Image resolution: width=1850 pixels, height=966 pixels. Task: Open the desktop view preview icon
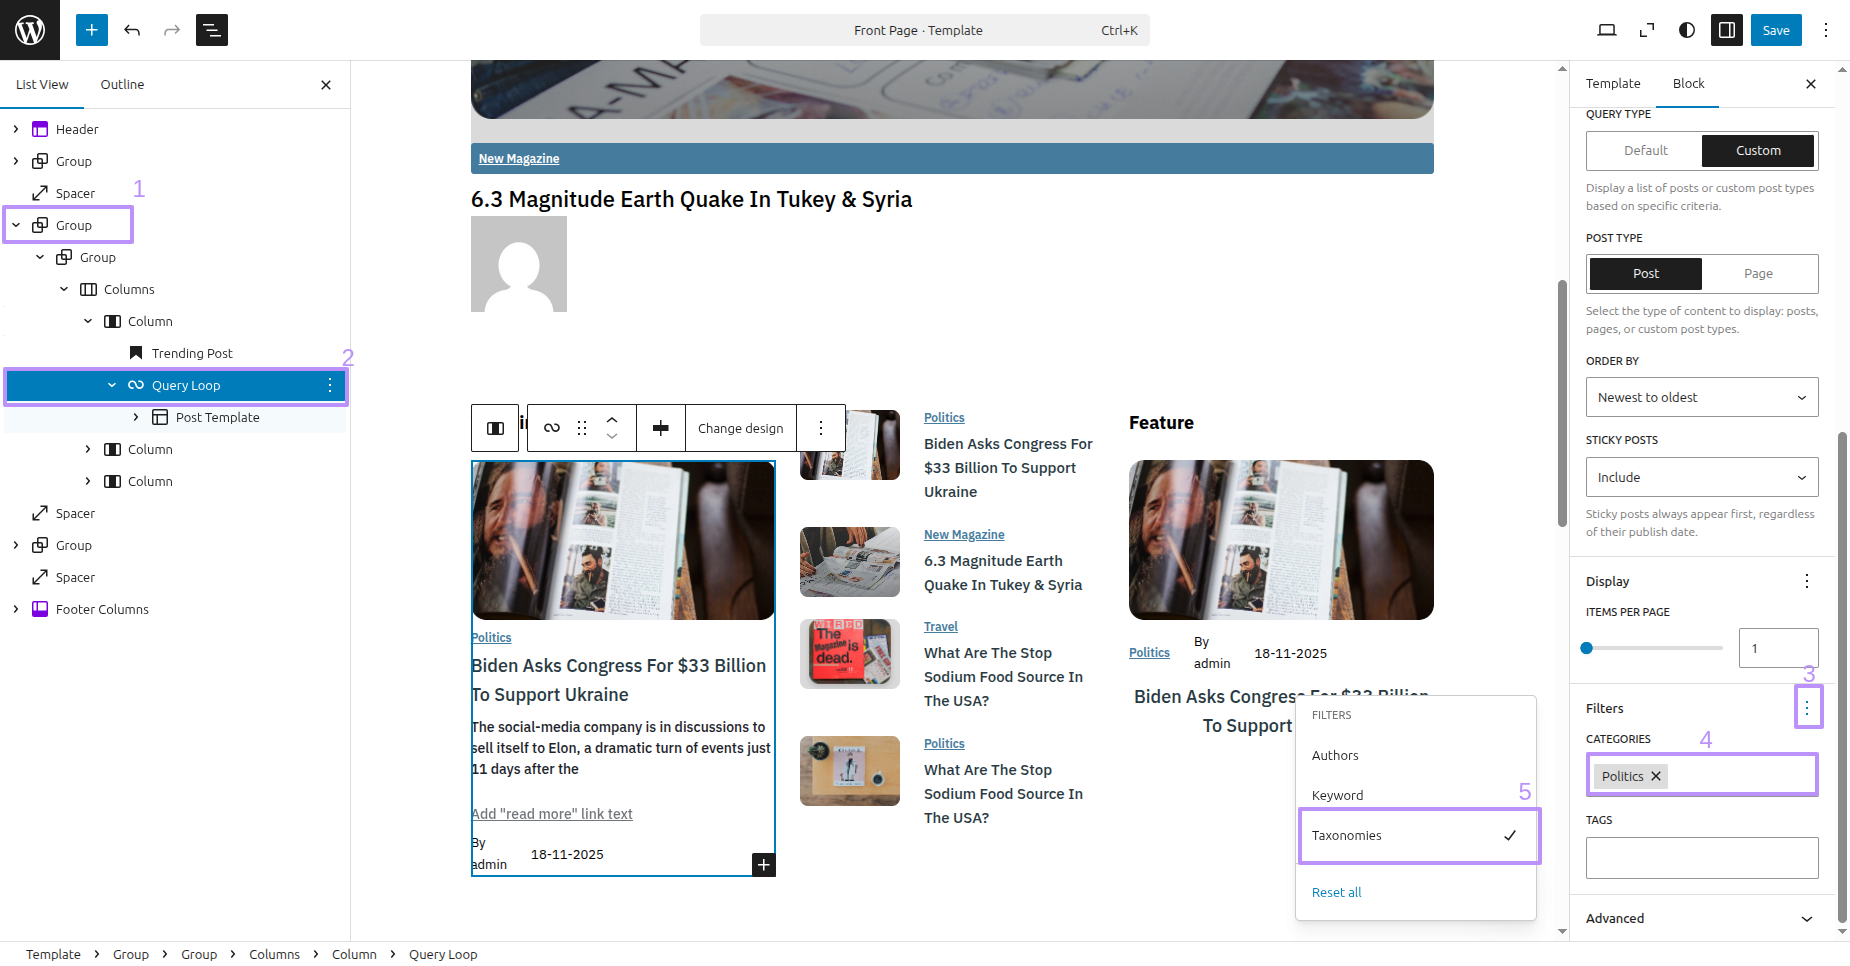click(1606, 30)
